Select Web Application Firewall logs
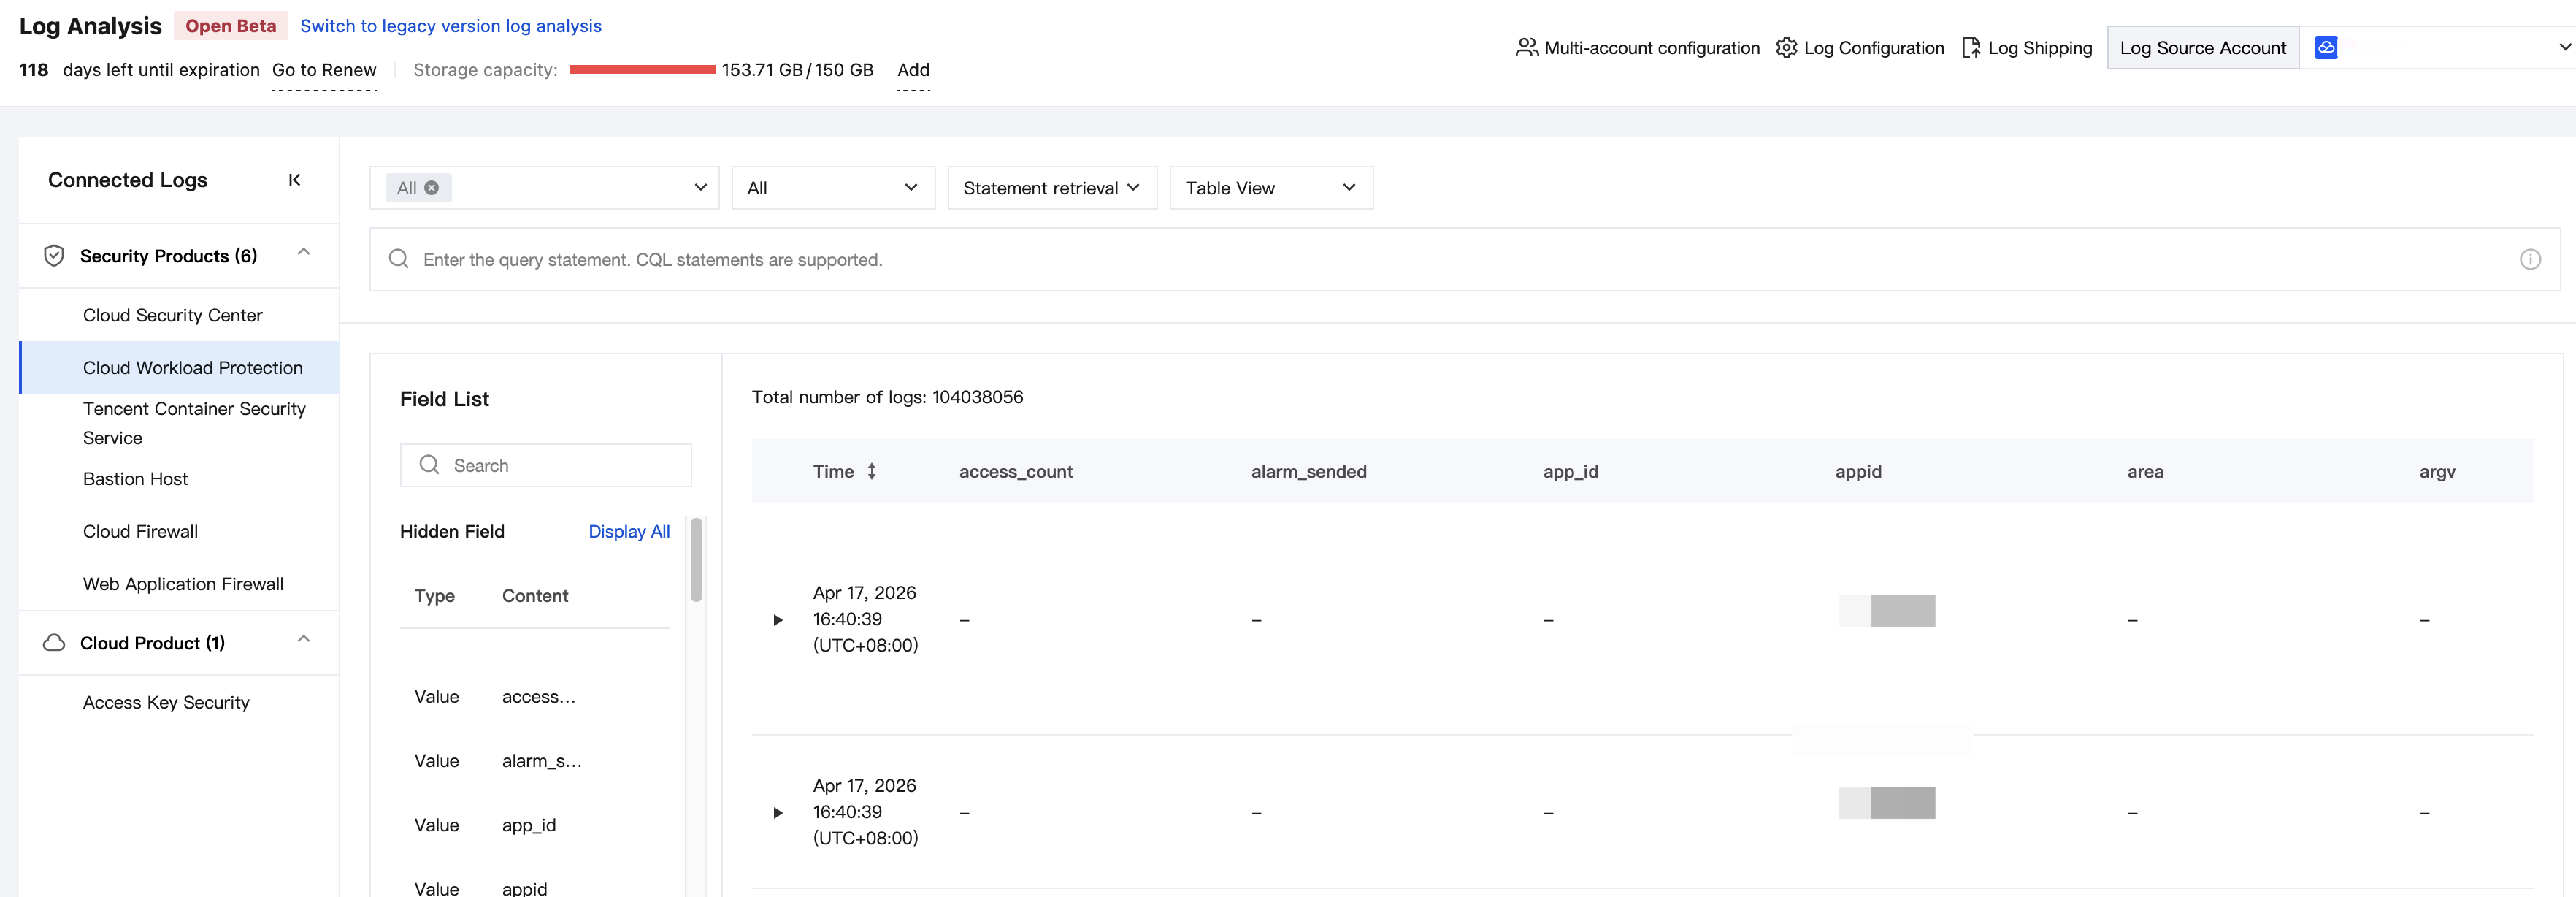This screenshot has height=897, width=2576. pyautogui.click(x=183, y=584)
